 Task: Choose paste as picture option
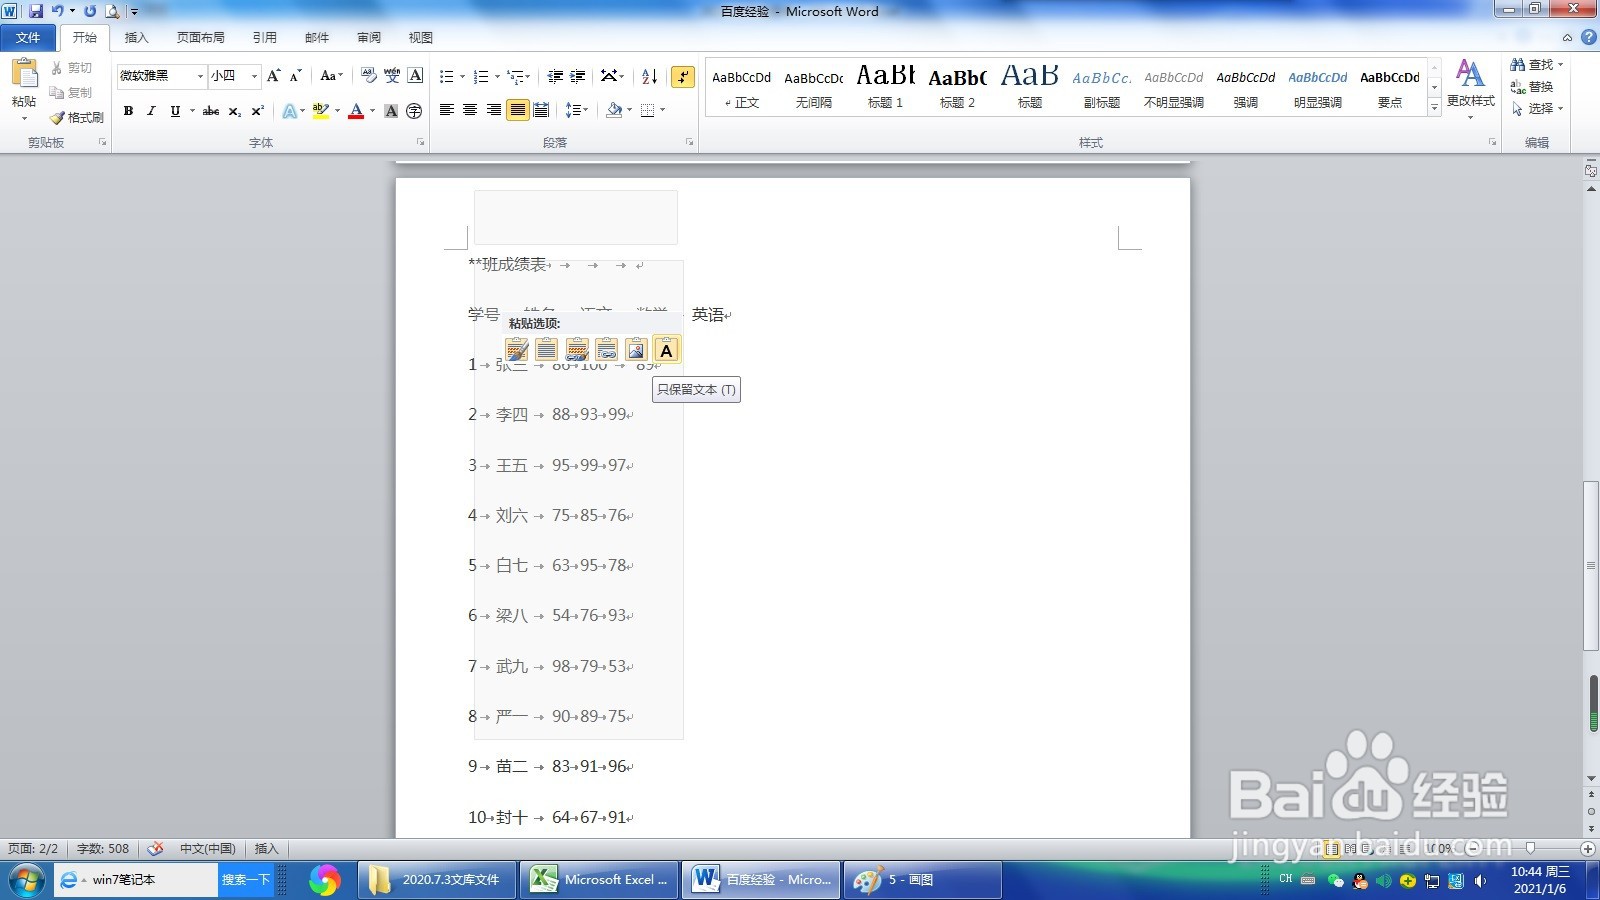636,349
